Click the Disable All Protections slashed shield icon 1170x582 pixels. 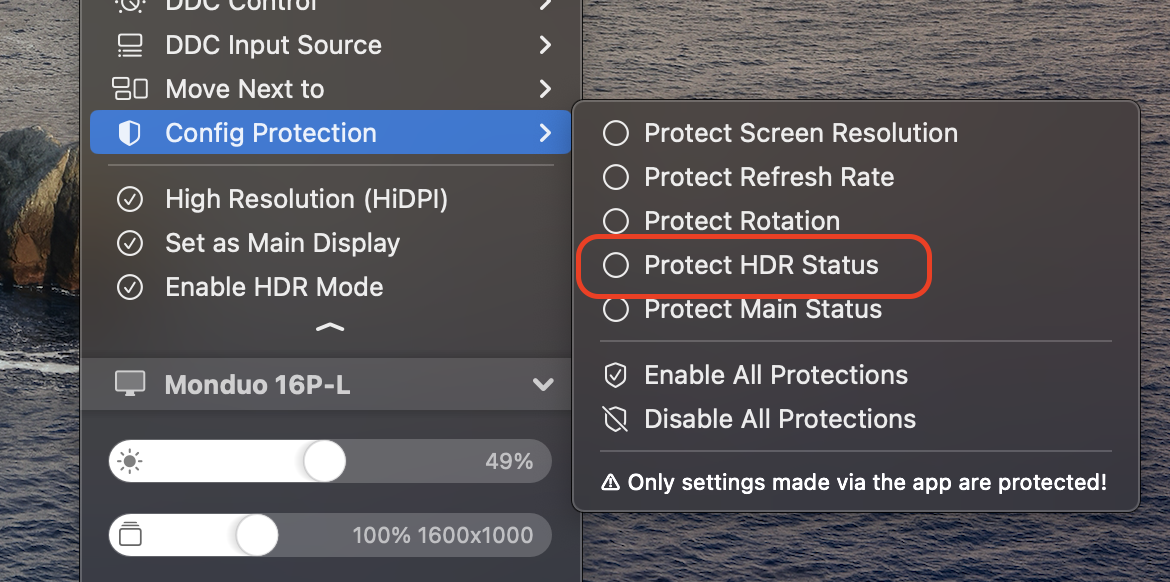[615, 419]
